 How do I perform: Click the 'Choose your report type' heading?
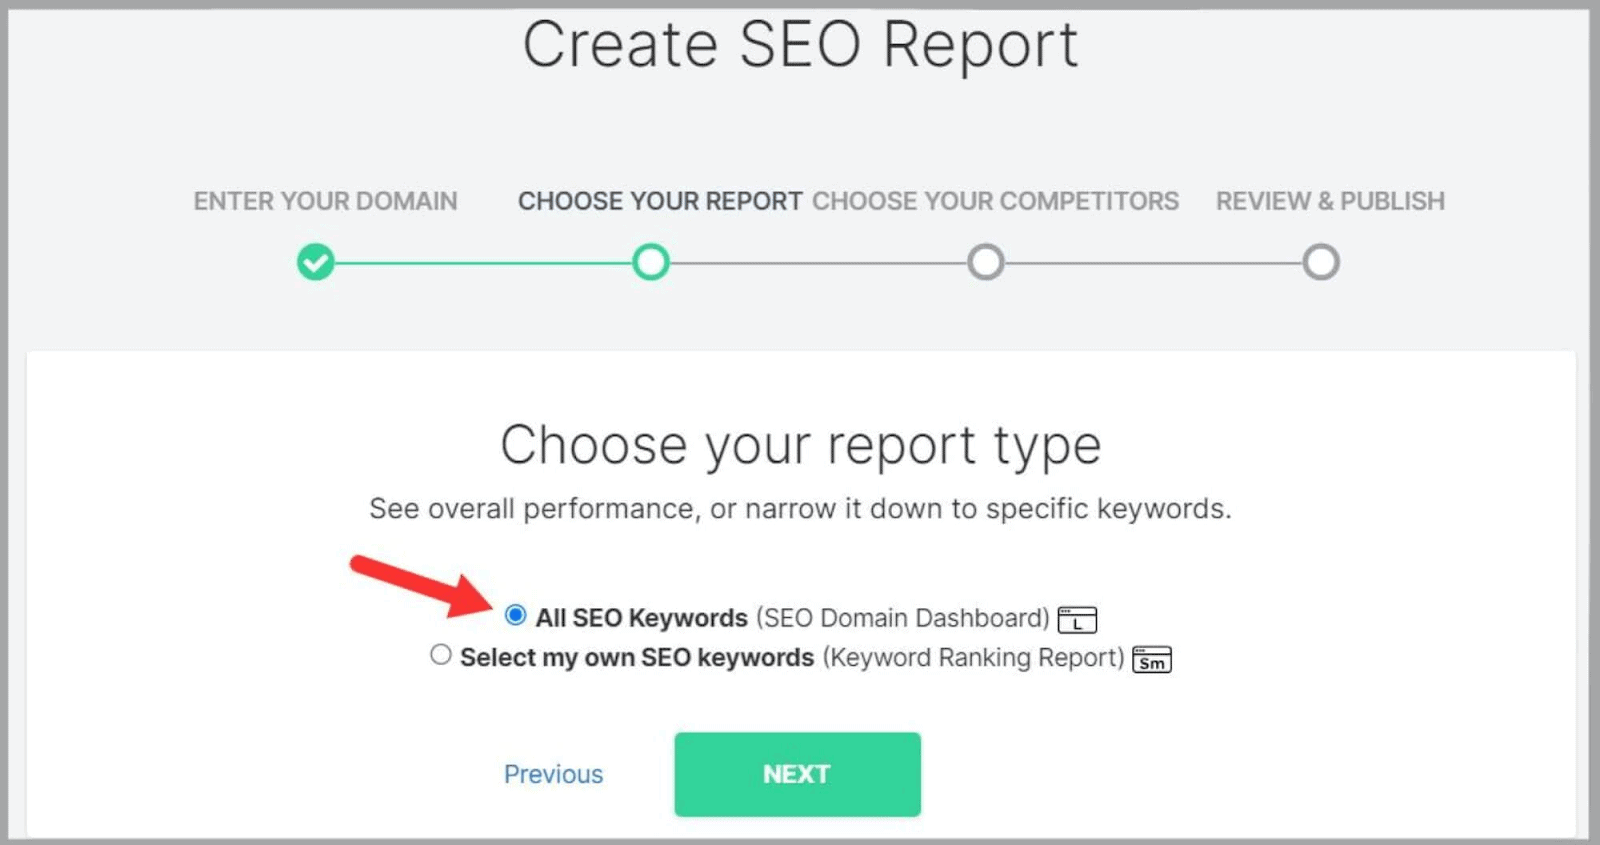pyautogui.click(x=800, y=445)
